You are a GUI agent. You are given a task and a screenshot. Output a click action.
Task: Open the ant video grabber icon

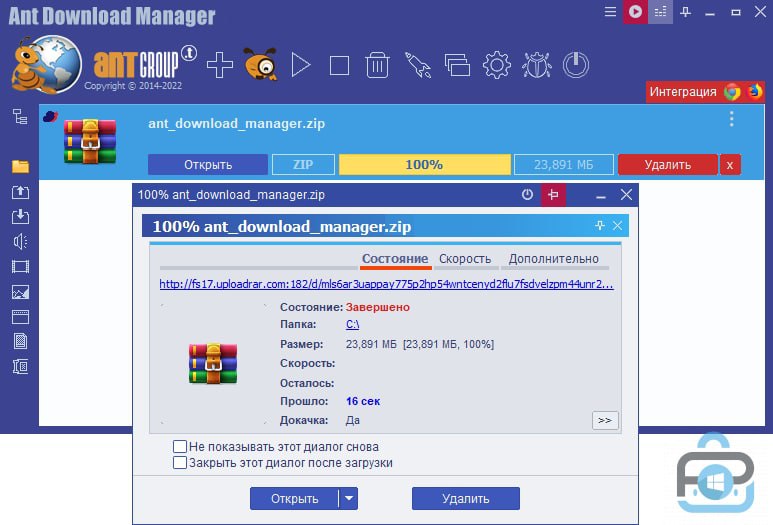coord(260,64)
